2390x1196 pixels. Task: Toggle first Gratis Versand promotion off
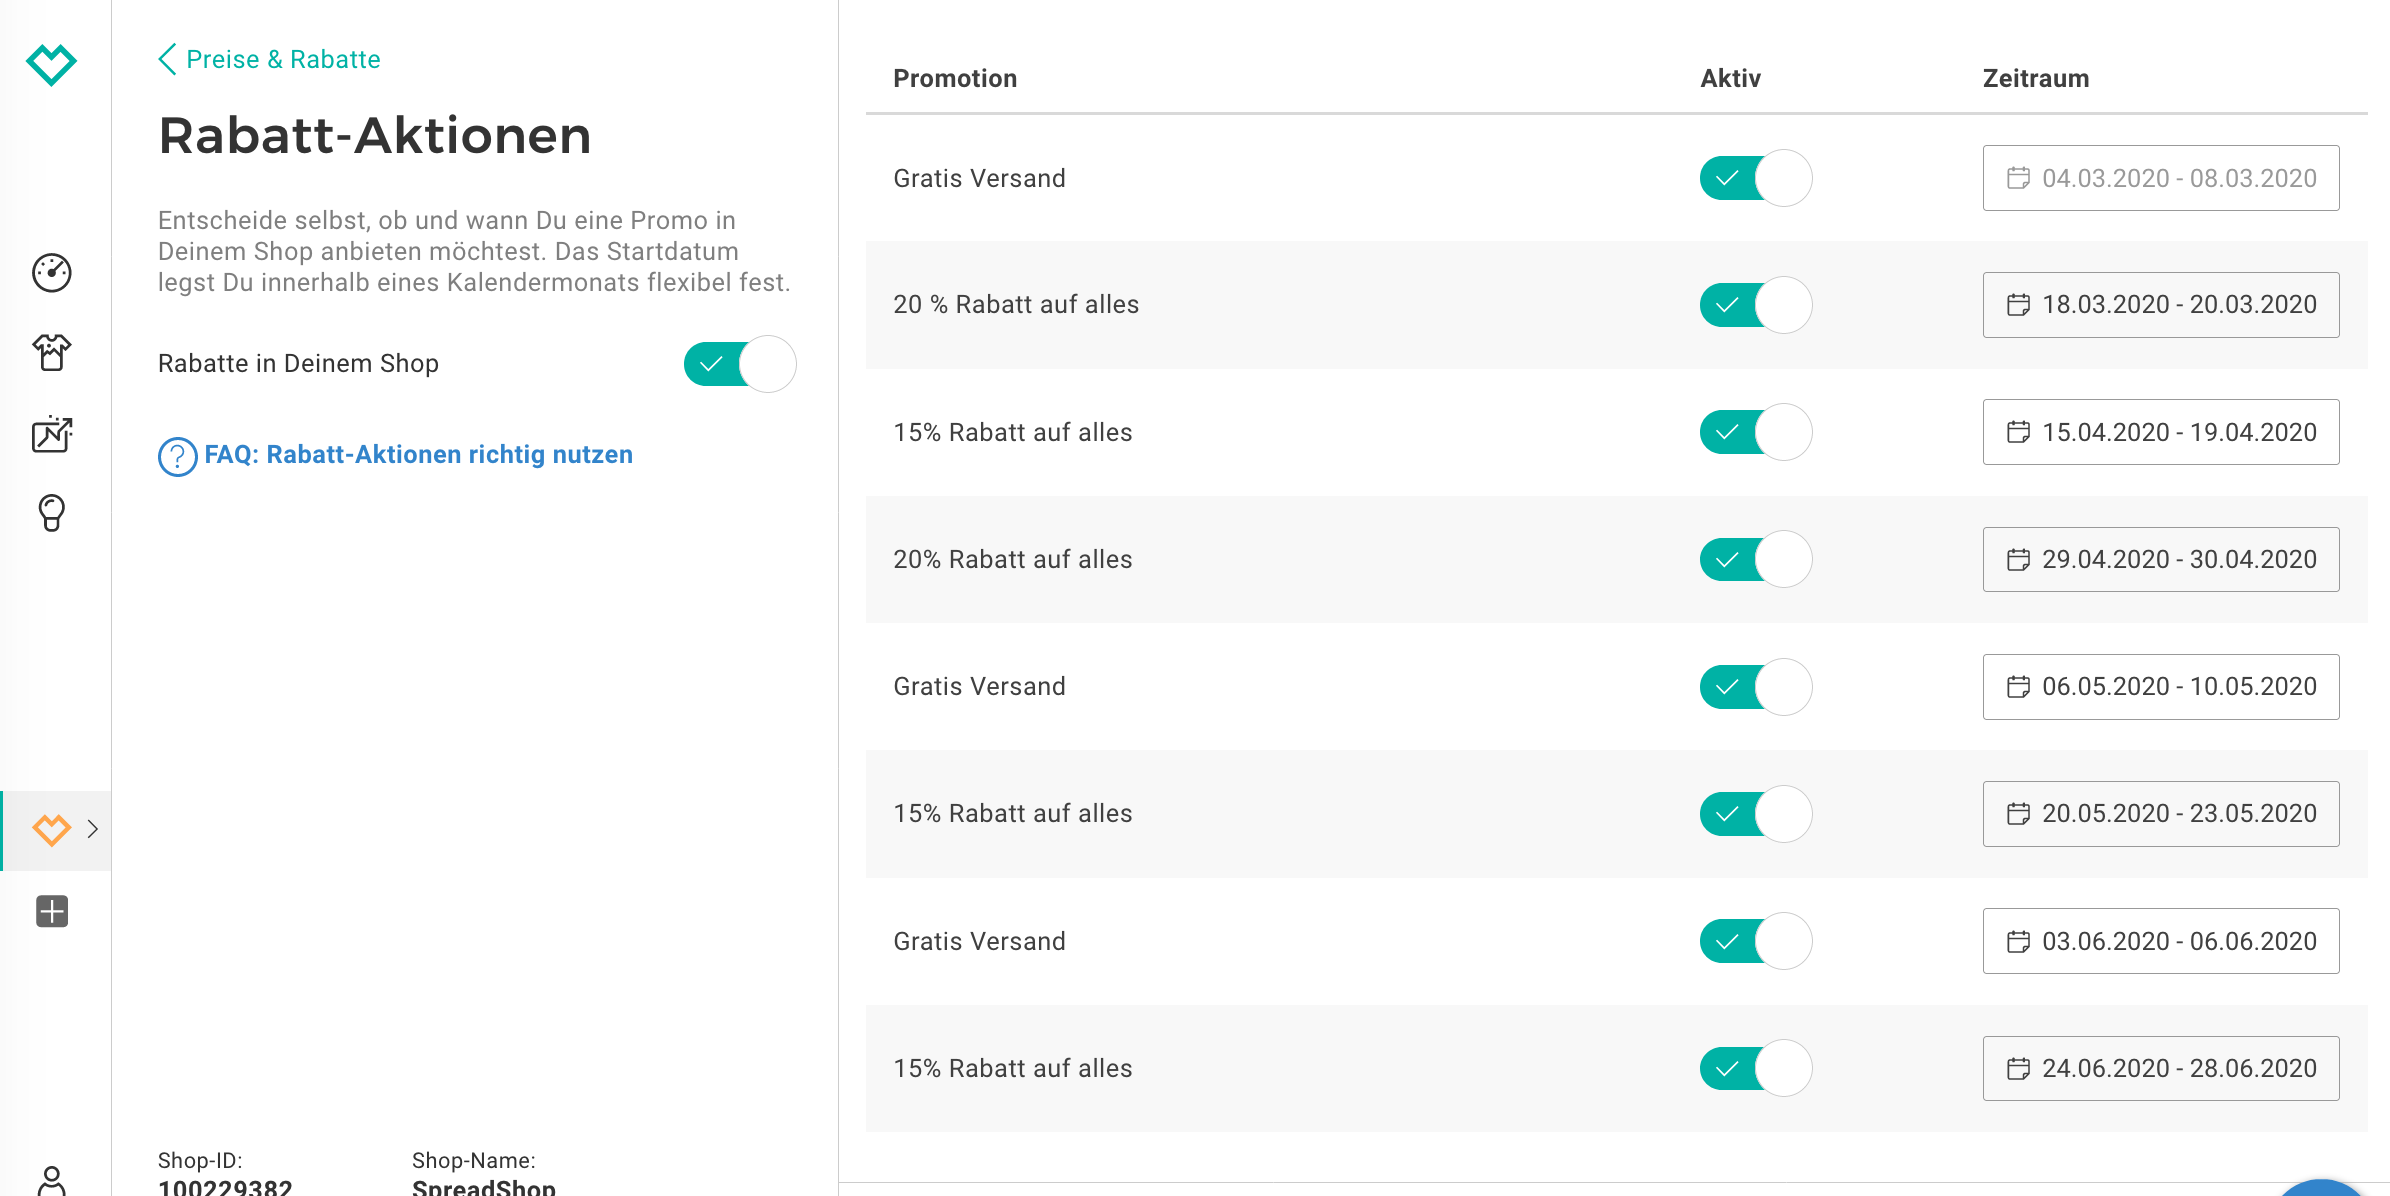coord(1755,178)
